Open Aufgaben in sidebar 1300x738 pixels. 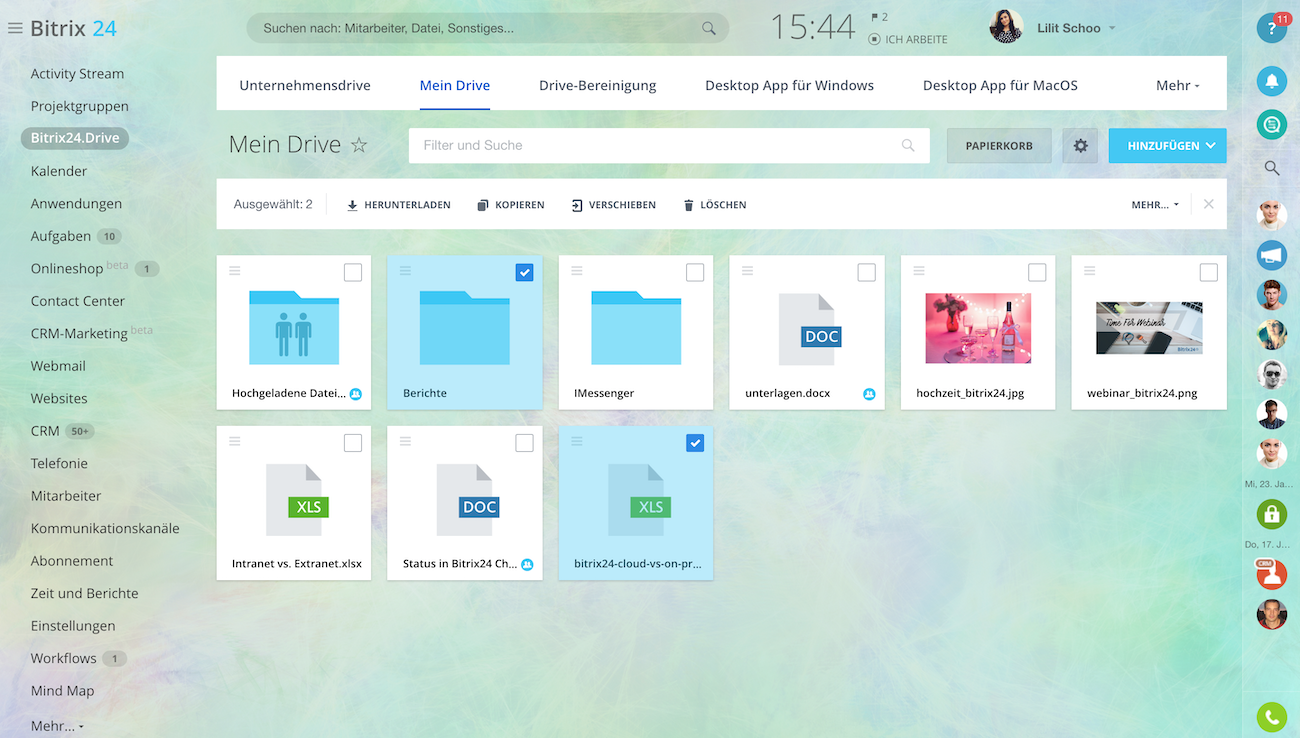(61, 236)
